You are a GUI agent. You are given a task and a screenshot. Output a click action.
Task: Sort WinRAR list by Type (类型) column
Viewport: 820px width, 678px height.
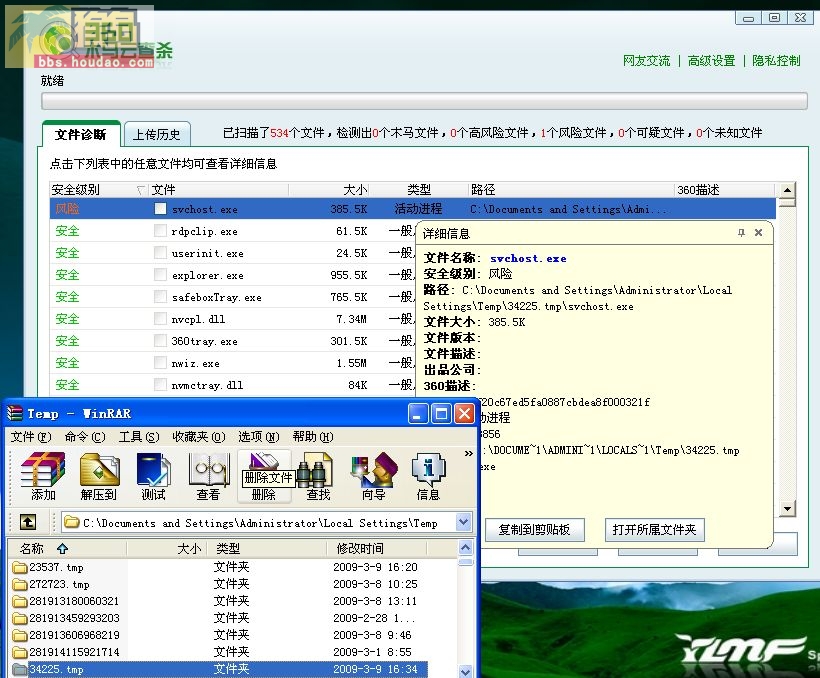(x=267, y=548)
